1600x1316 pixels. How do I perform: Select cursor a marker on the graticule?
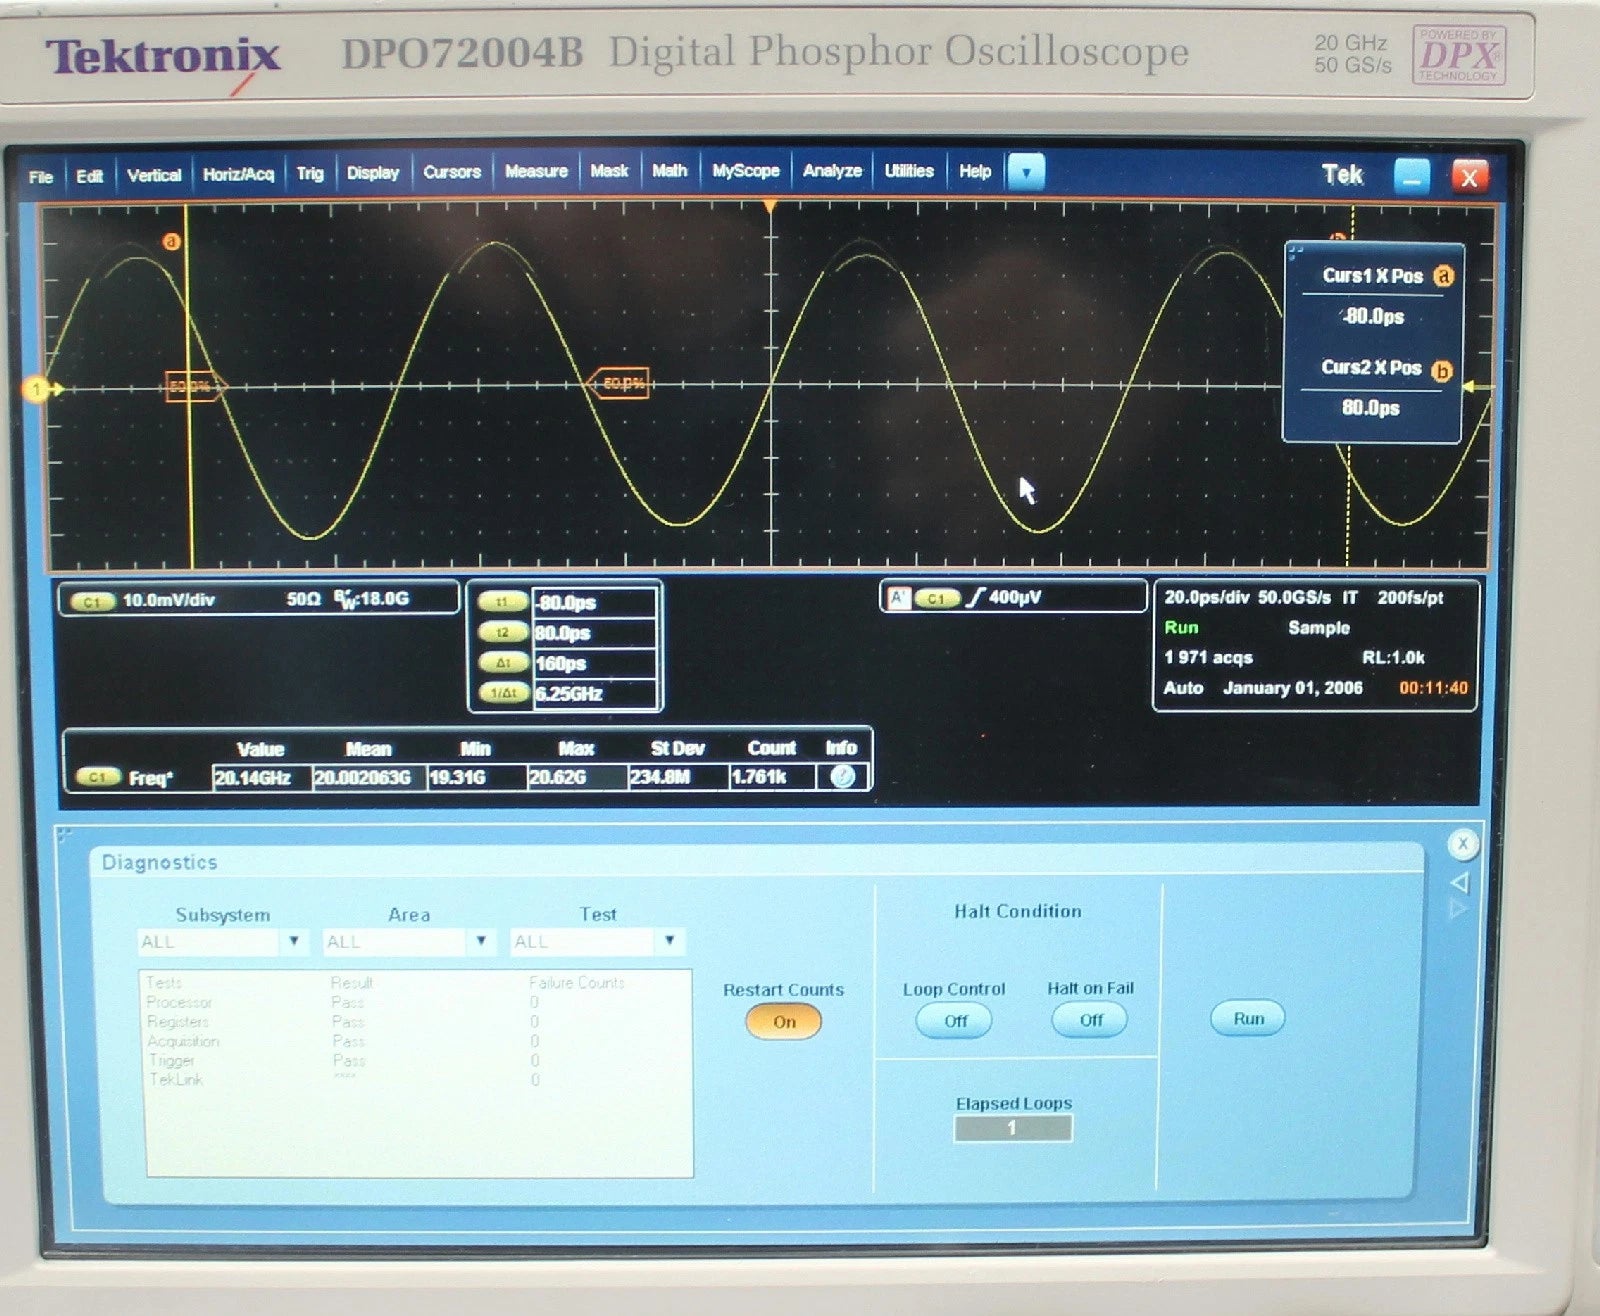tap(172, 242)
